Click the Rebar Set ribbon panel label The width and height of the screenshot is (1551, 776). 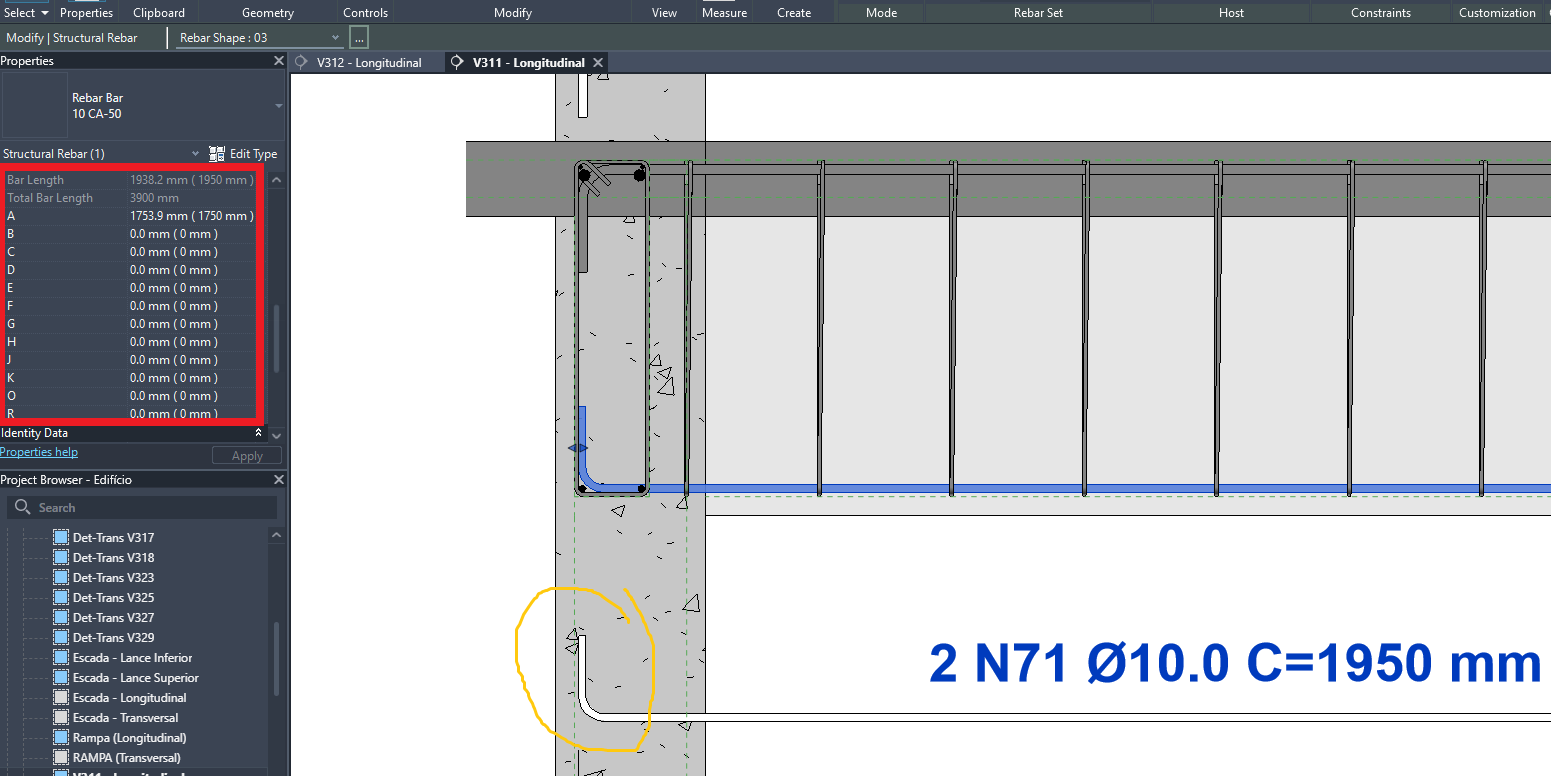pos(1038,13)
